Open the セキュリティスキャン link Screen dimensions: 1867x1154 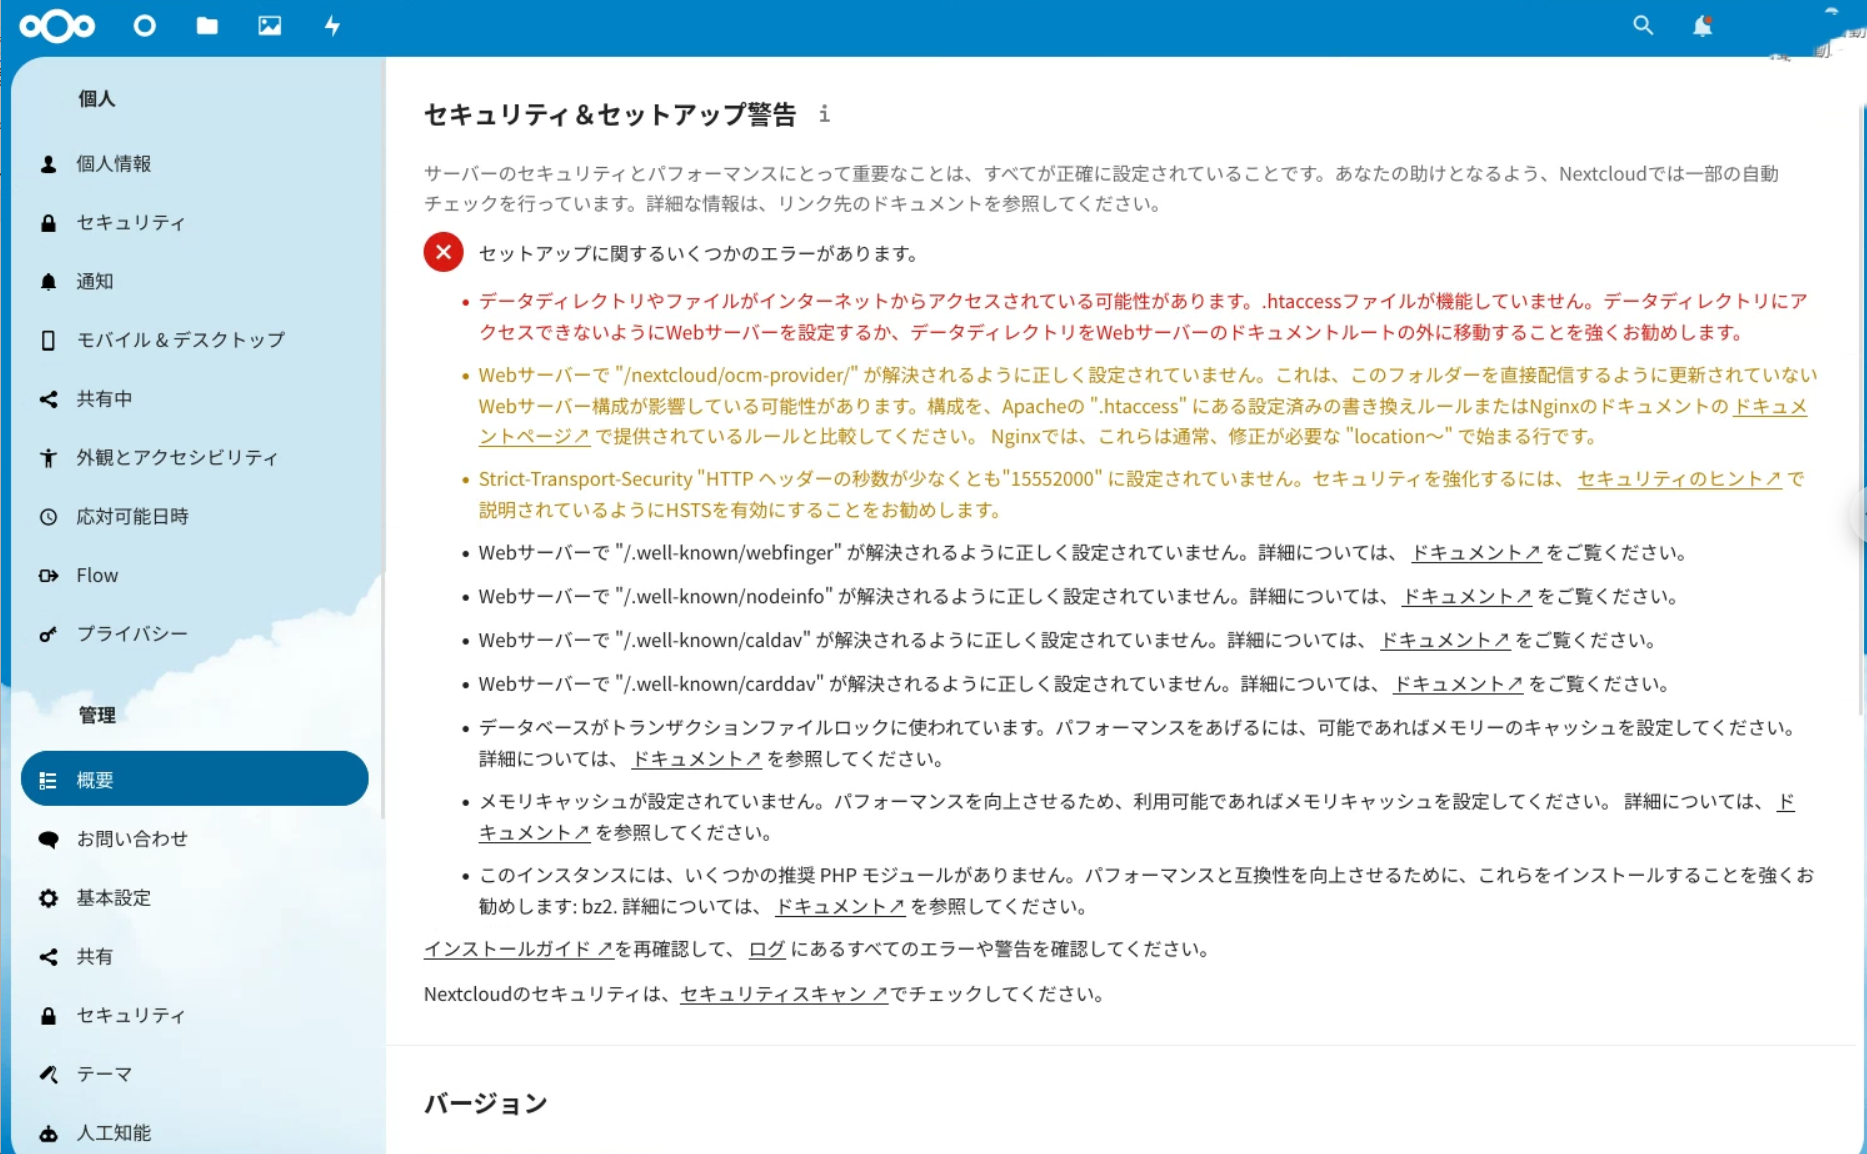tap(784, 994)
